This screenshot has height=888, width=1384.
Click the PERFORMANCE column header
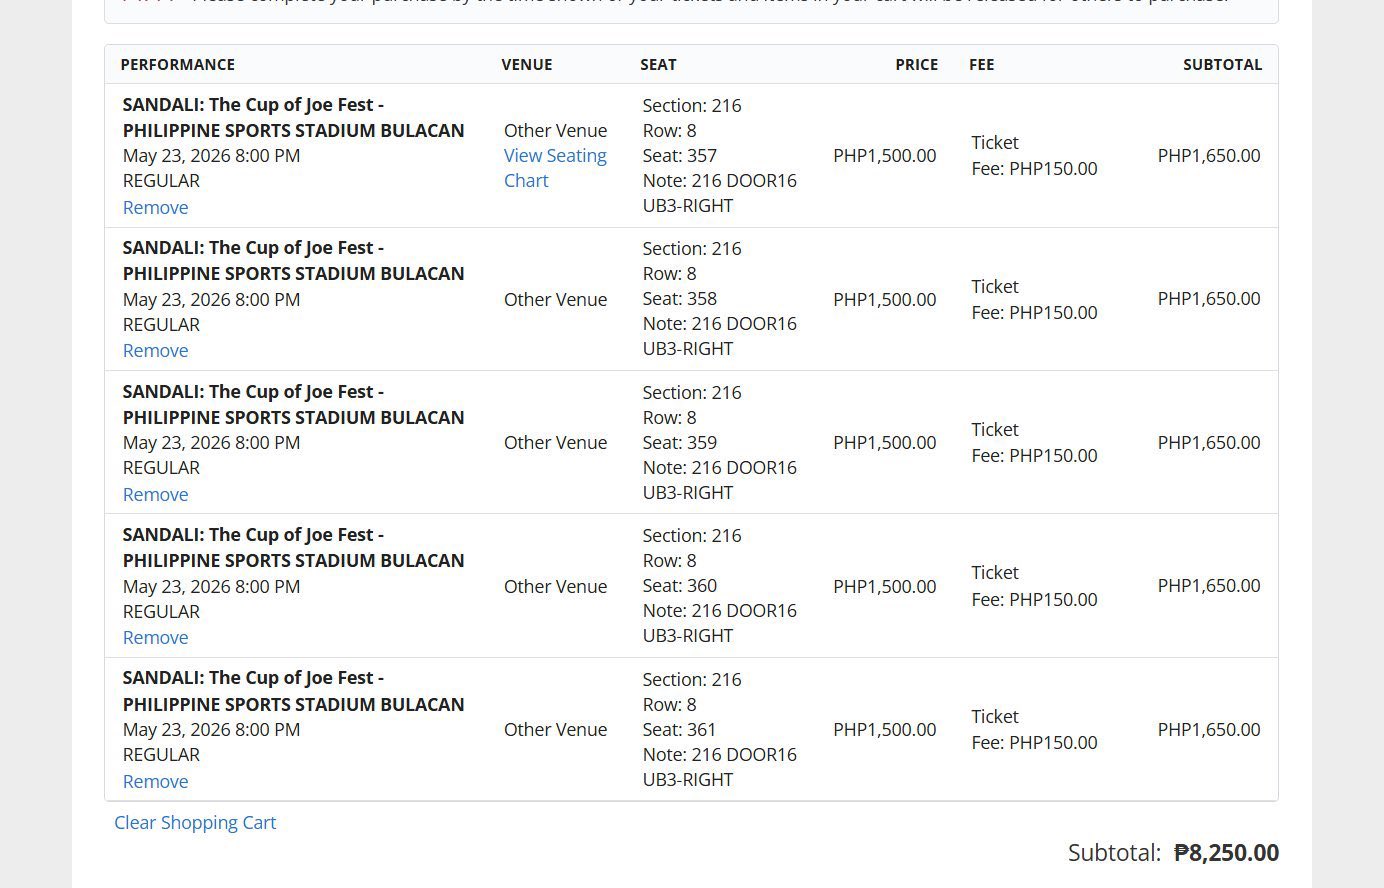(178, 65)
